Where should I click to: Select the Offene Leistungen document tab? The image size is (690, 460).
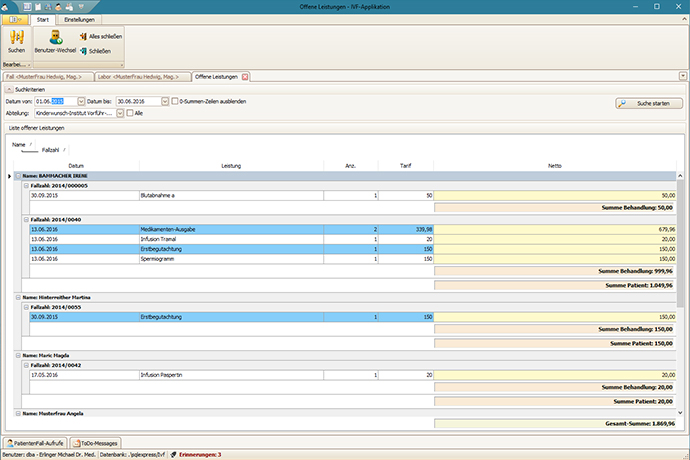[x=216, y=77]
